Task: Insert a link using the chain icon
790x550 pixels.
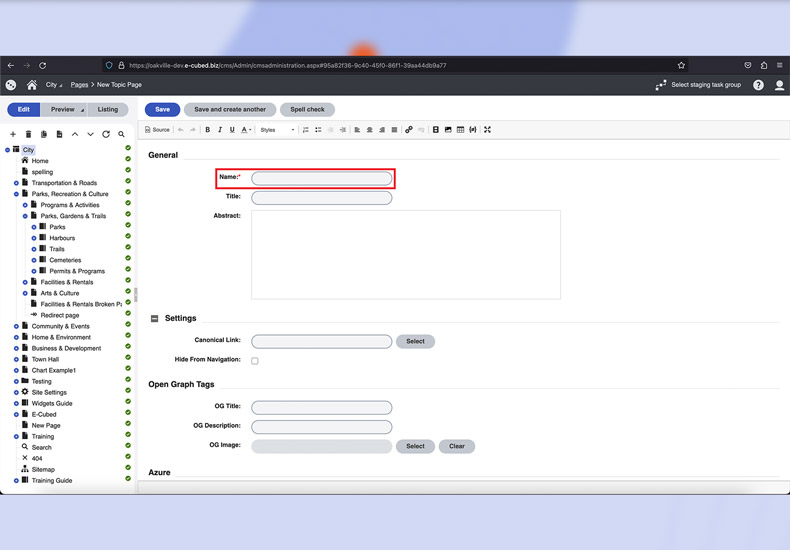Action: tap(409, 130)
